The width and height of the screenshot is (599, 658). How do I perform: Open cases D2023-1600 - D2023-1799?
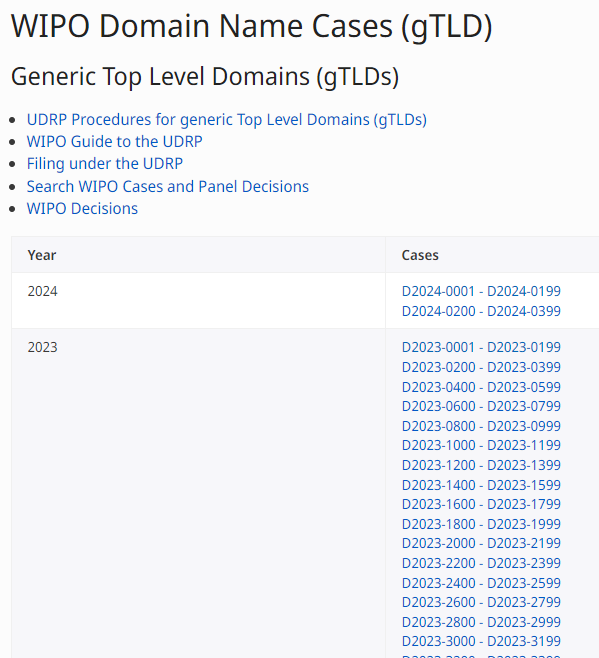click(481, 504)
